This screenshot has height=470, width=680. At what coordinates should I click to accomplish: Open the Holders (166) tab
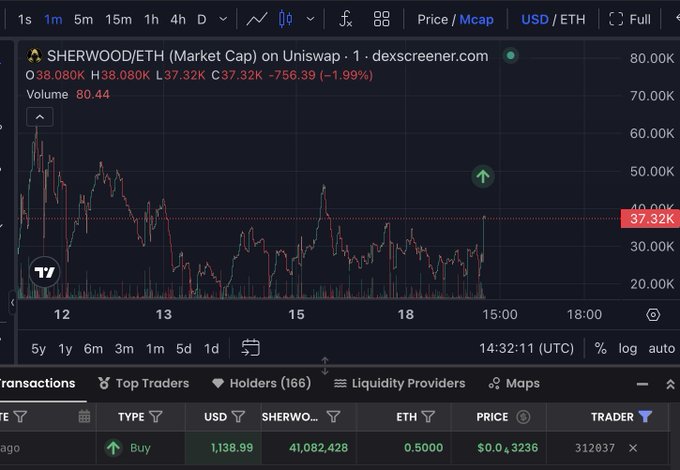coord(262,383)
